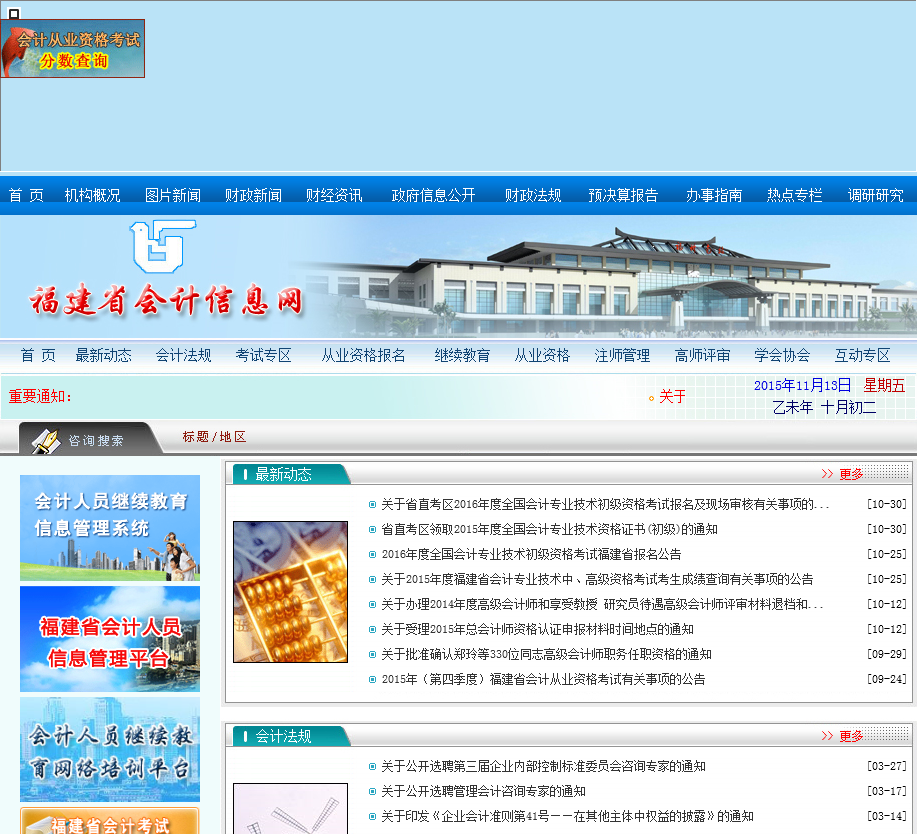Click the small broken image icon at top-left

point(14,13)
